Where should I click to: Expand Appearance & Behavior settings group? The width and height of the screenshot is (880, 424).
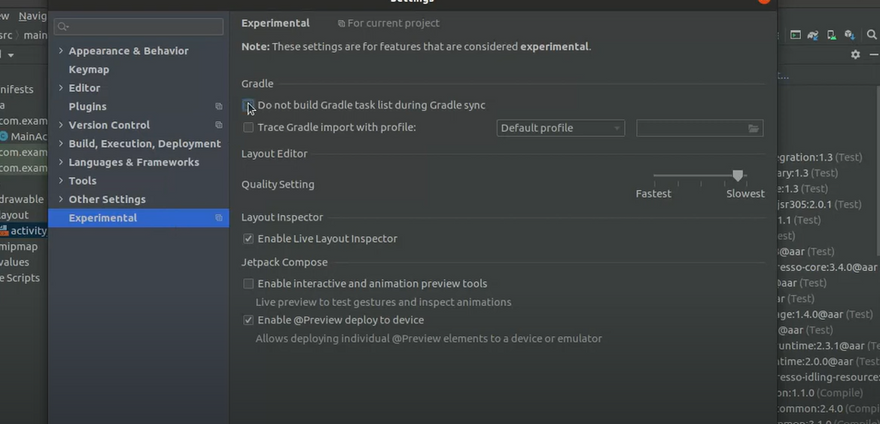61,51
